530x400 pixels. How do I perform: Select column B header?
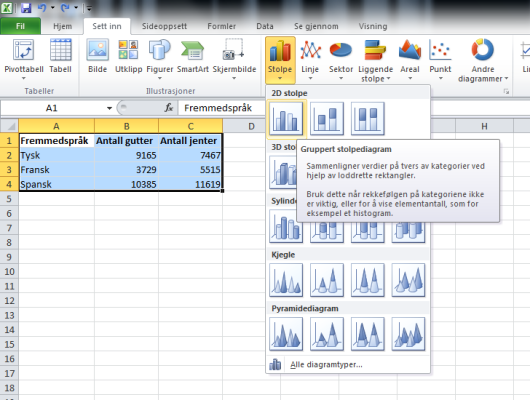point(126,126)
